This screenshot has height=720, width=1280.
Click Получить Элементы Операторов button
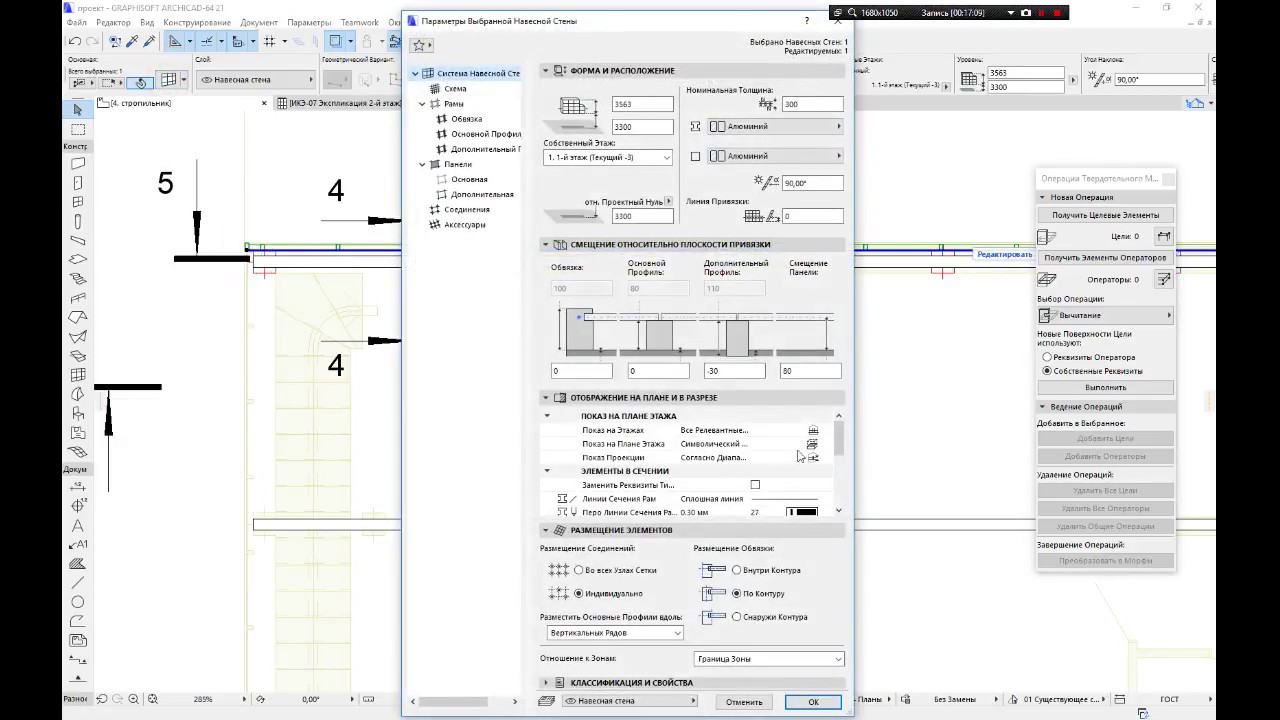pos(1105,258)
